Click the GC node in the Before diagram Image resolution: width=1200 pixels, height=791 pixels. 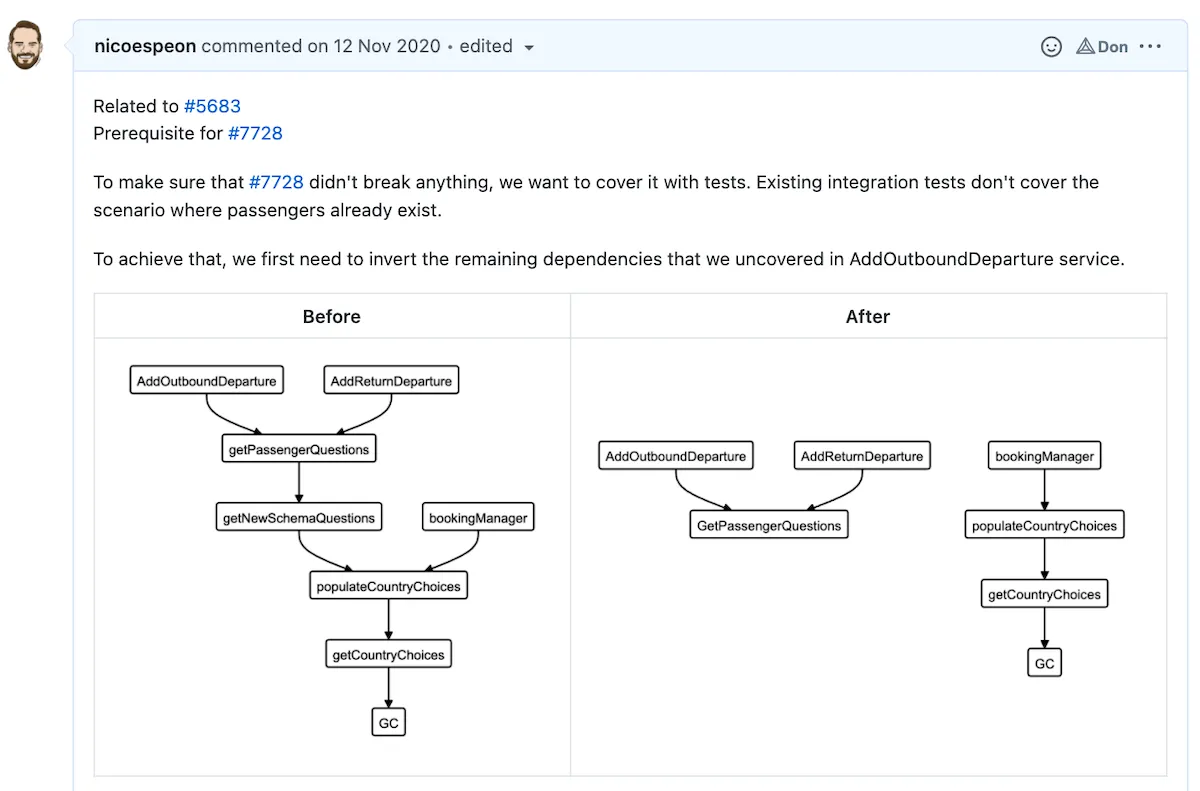pos(388,722)
